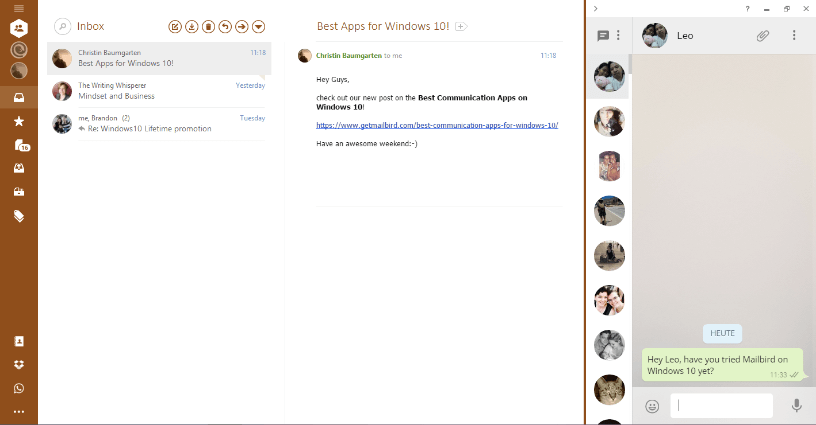Start a new WhatsApp chat
The height and width of the screenshot is (425, 816).
coord(603,35)
